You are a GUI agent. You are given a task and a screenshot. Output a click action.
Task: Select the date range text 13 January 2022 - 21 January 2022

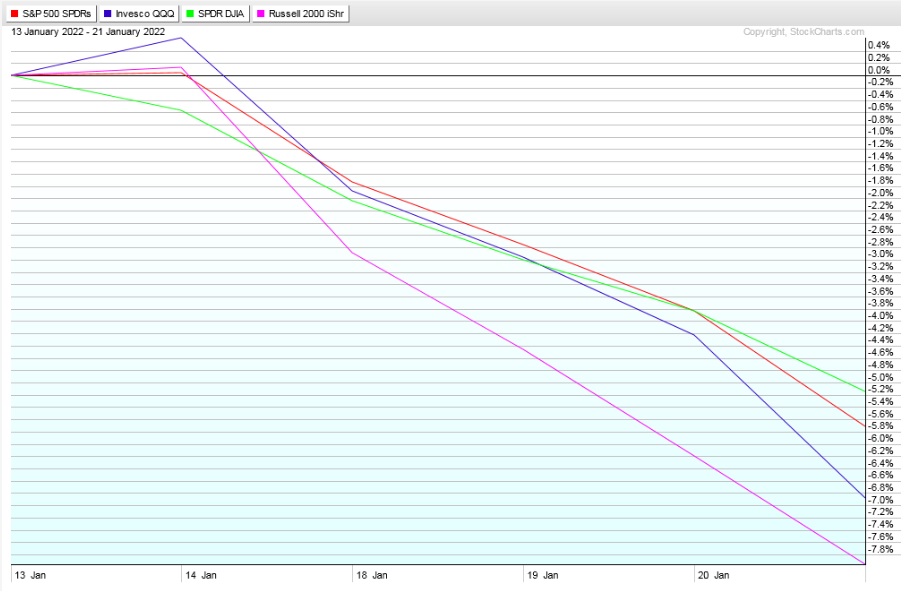88,32
